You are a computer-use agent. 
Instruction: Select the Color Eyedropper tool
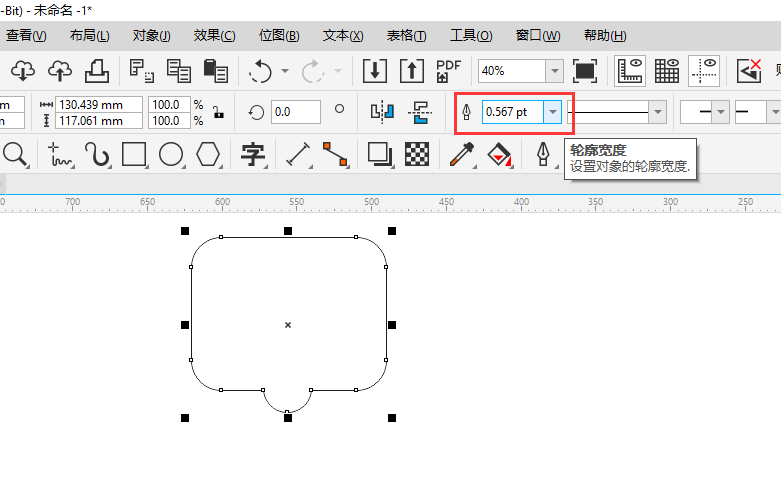(x=462, y=154)
